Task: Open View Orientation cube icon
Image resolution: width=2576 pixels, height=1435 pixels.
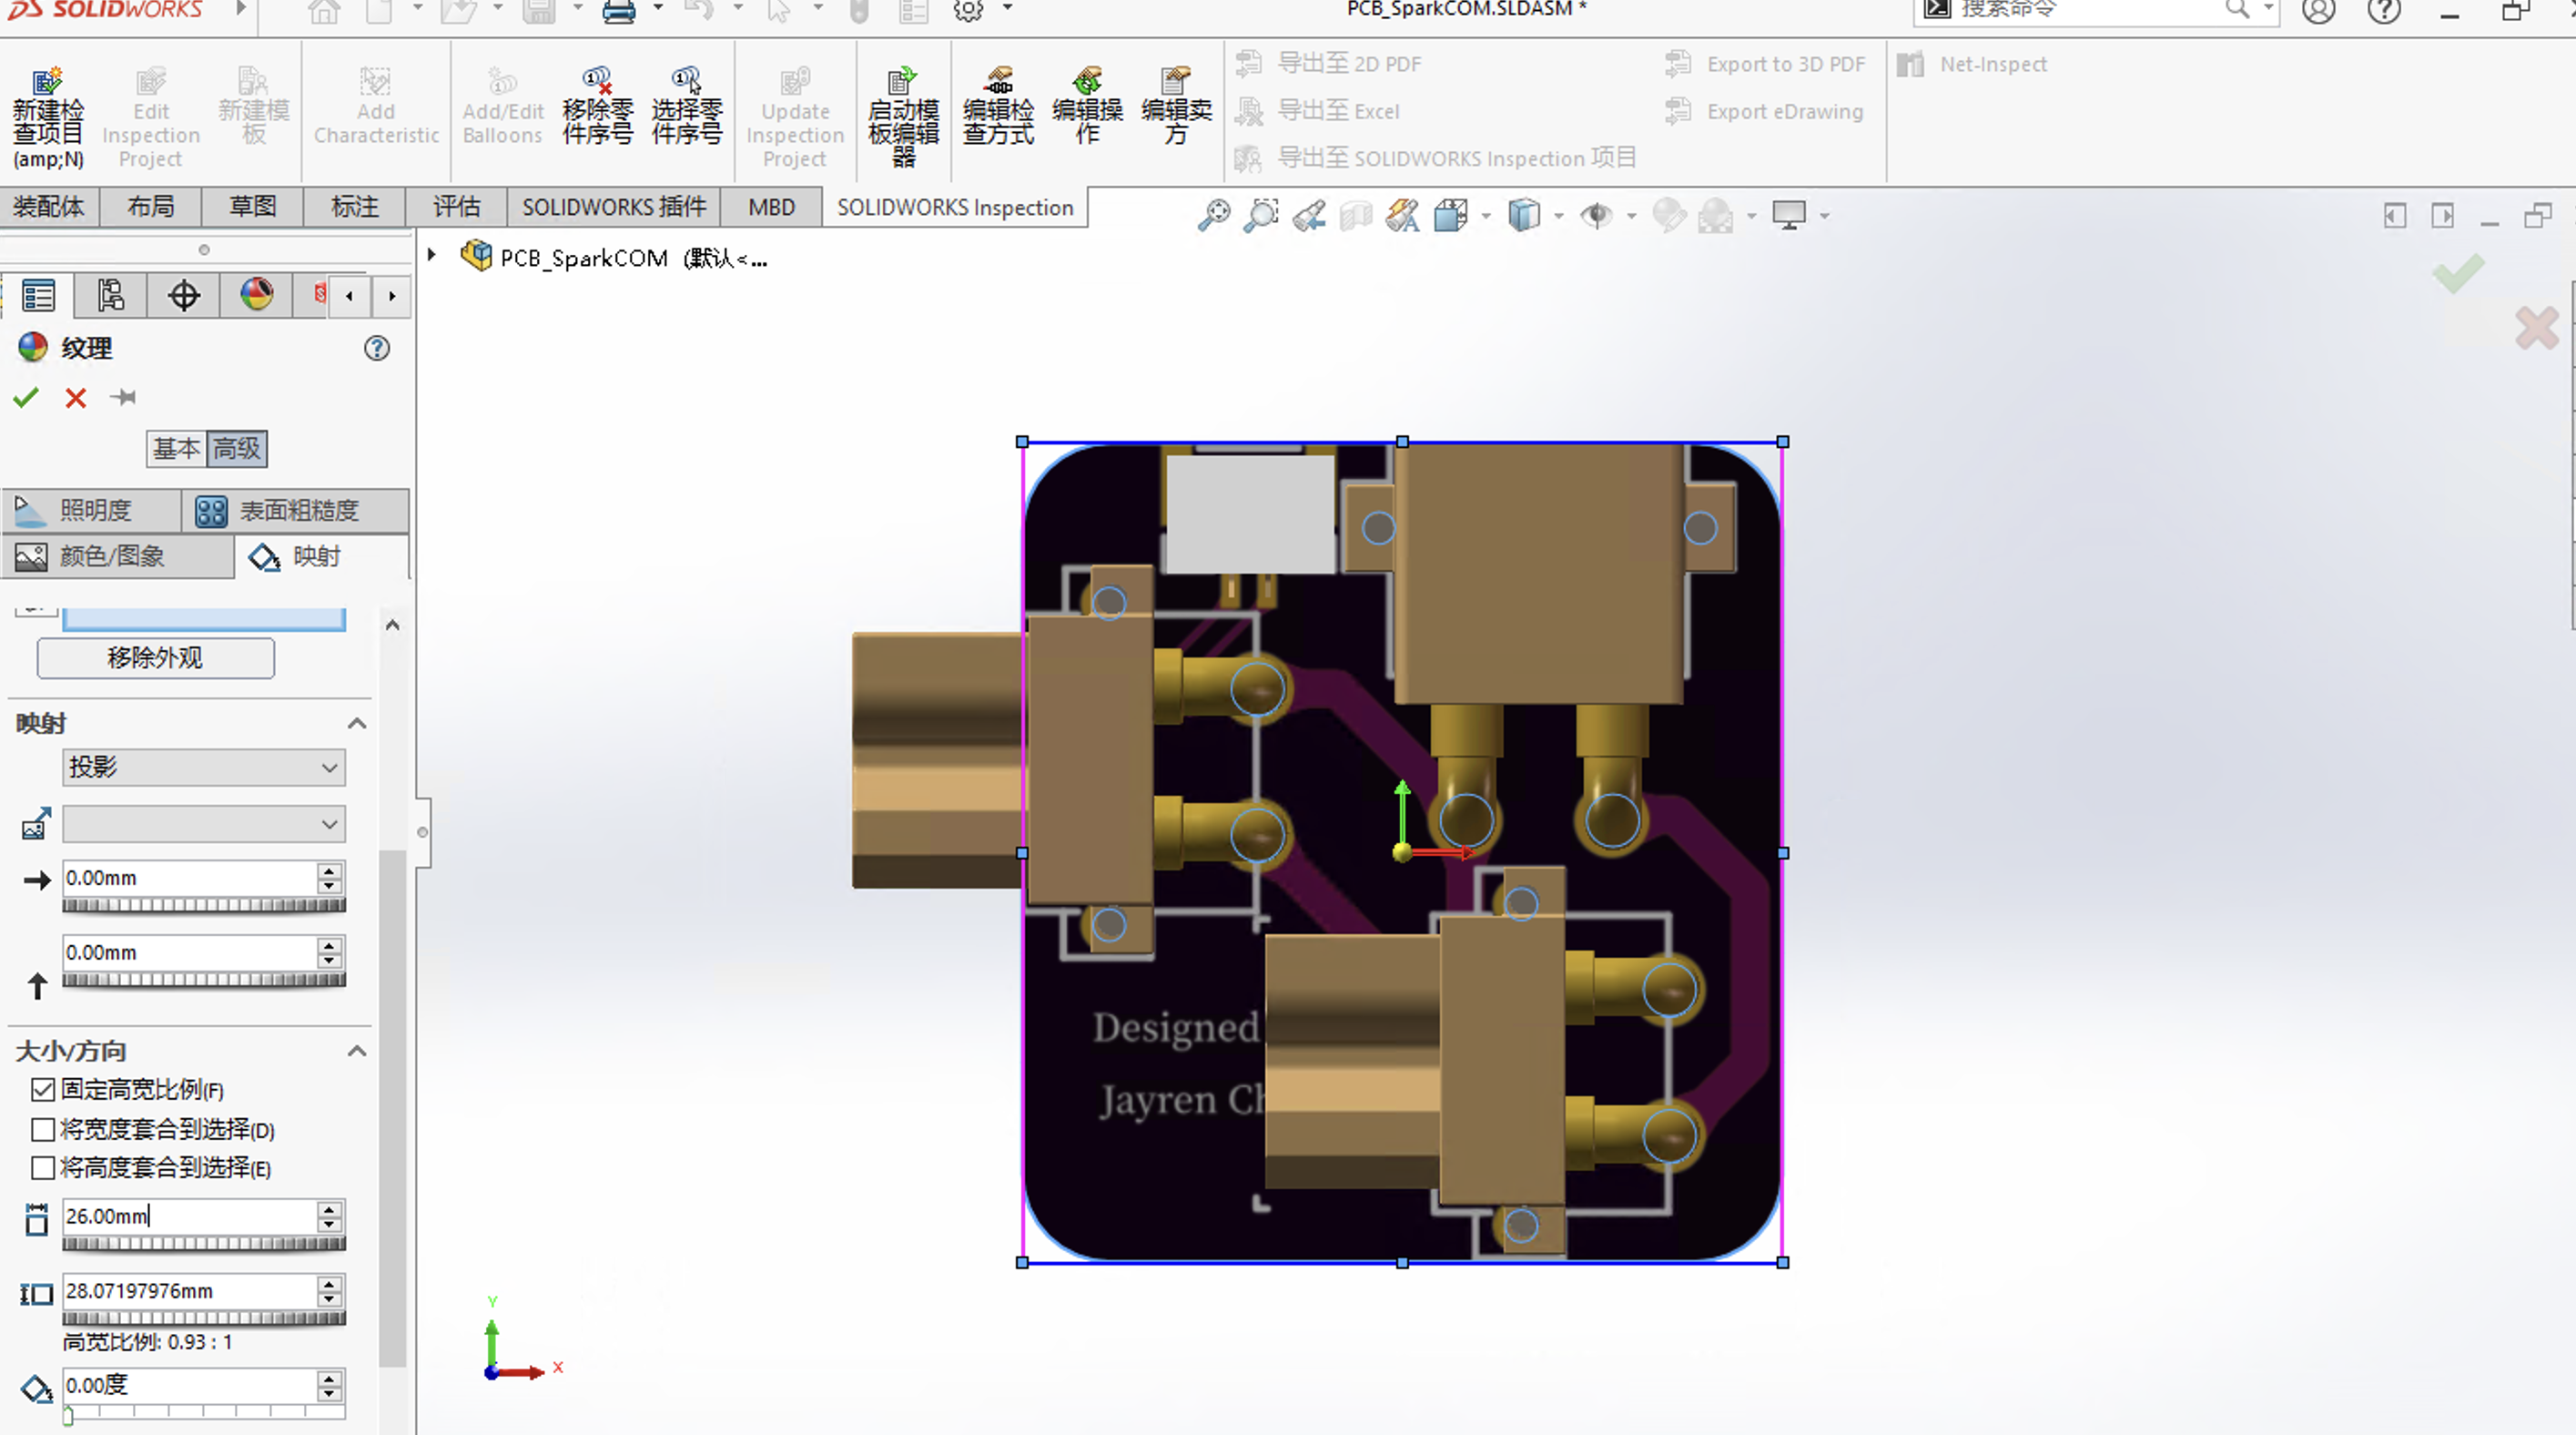Action: pyautogui.click(x=1450, y=215)
